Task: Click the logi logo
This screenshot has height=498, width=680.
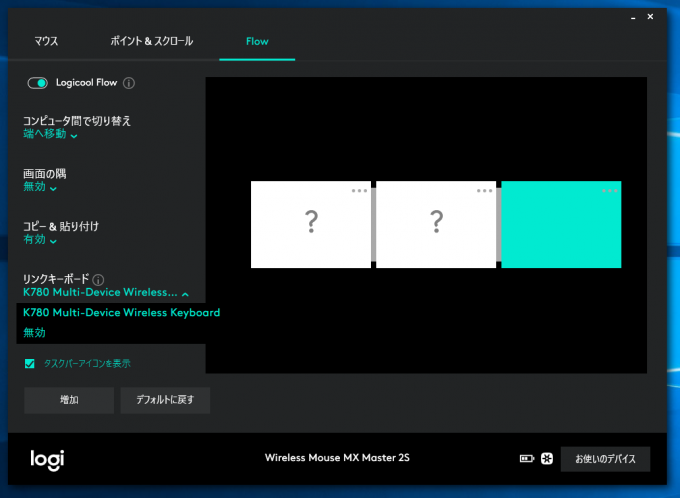Action: pos(47,460)
